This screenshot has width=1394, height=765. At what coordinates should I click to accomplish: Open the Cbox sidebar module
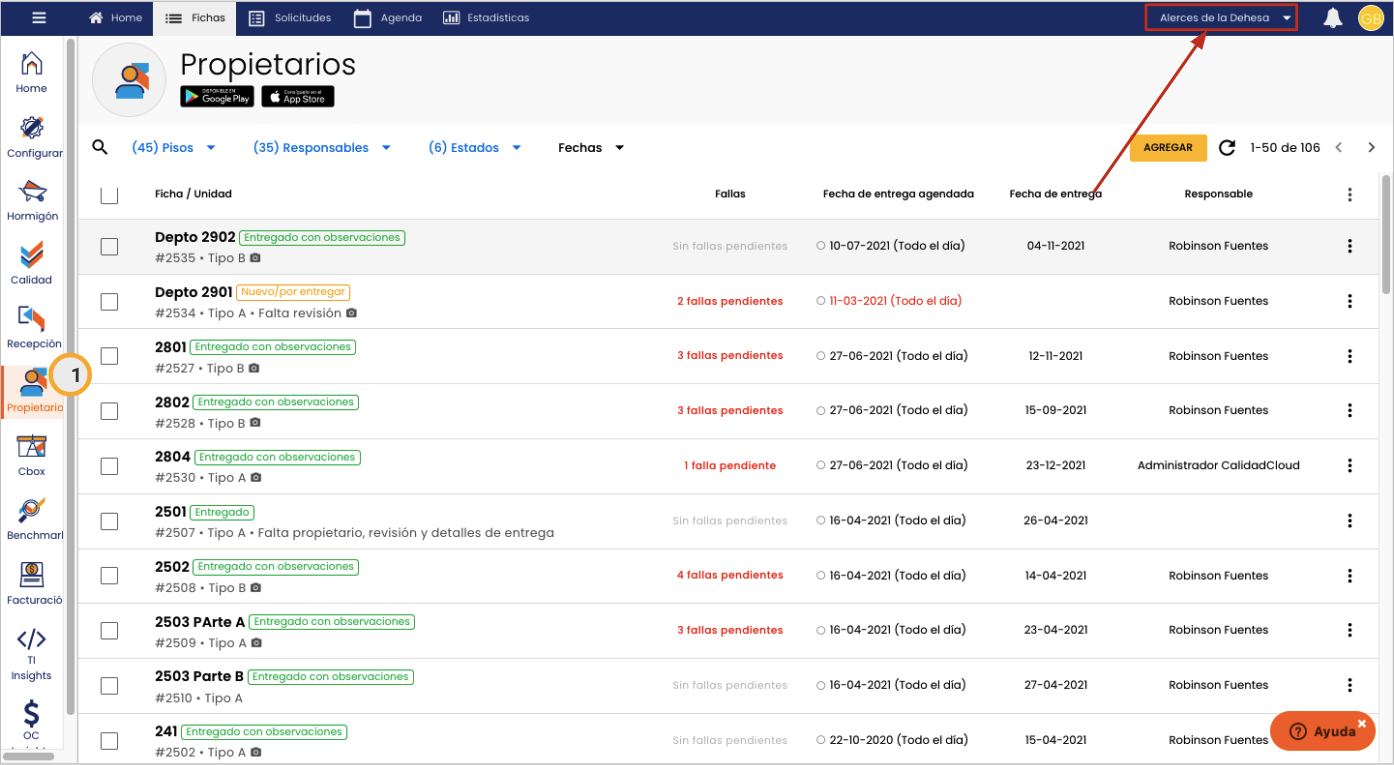pos(32,455)
